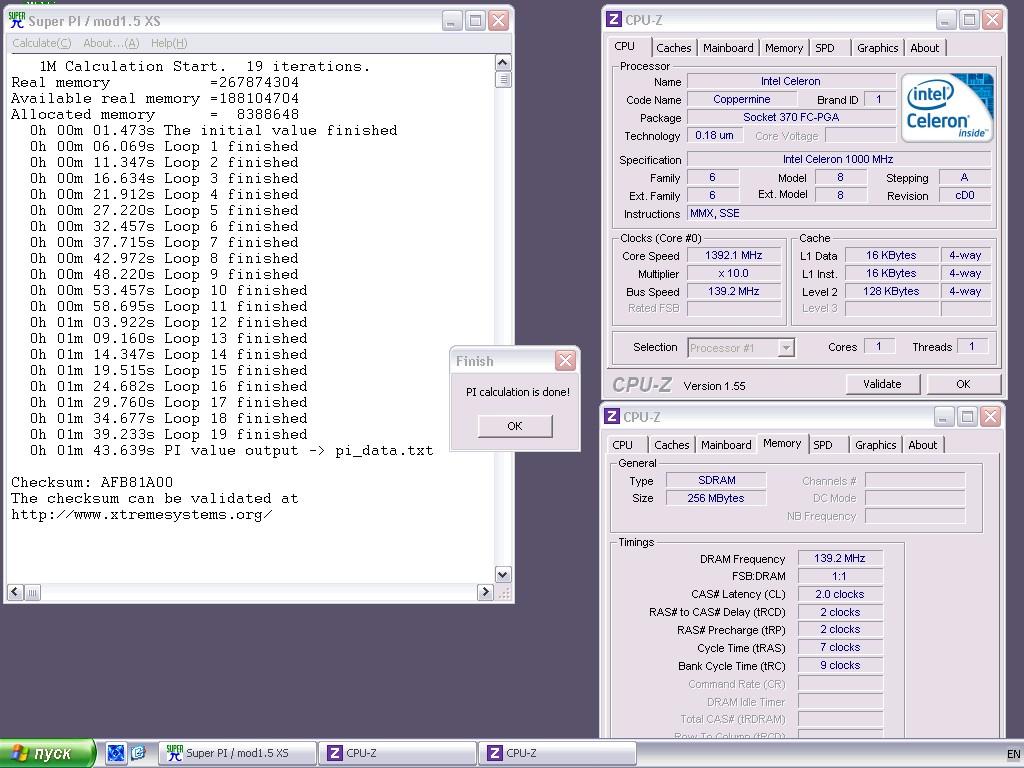1024x768 pixels.
Task: Click the DRAM Frequency value 139.2 MHz
Action: (x=840, y=558)
